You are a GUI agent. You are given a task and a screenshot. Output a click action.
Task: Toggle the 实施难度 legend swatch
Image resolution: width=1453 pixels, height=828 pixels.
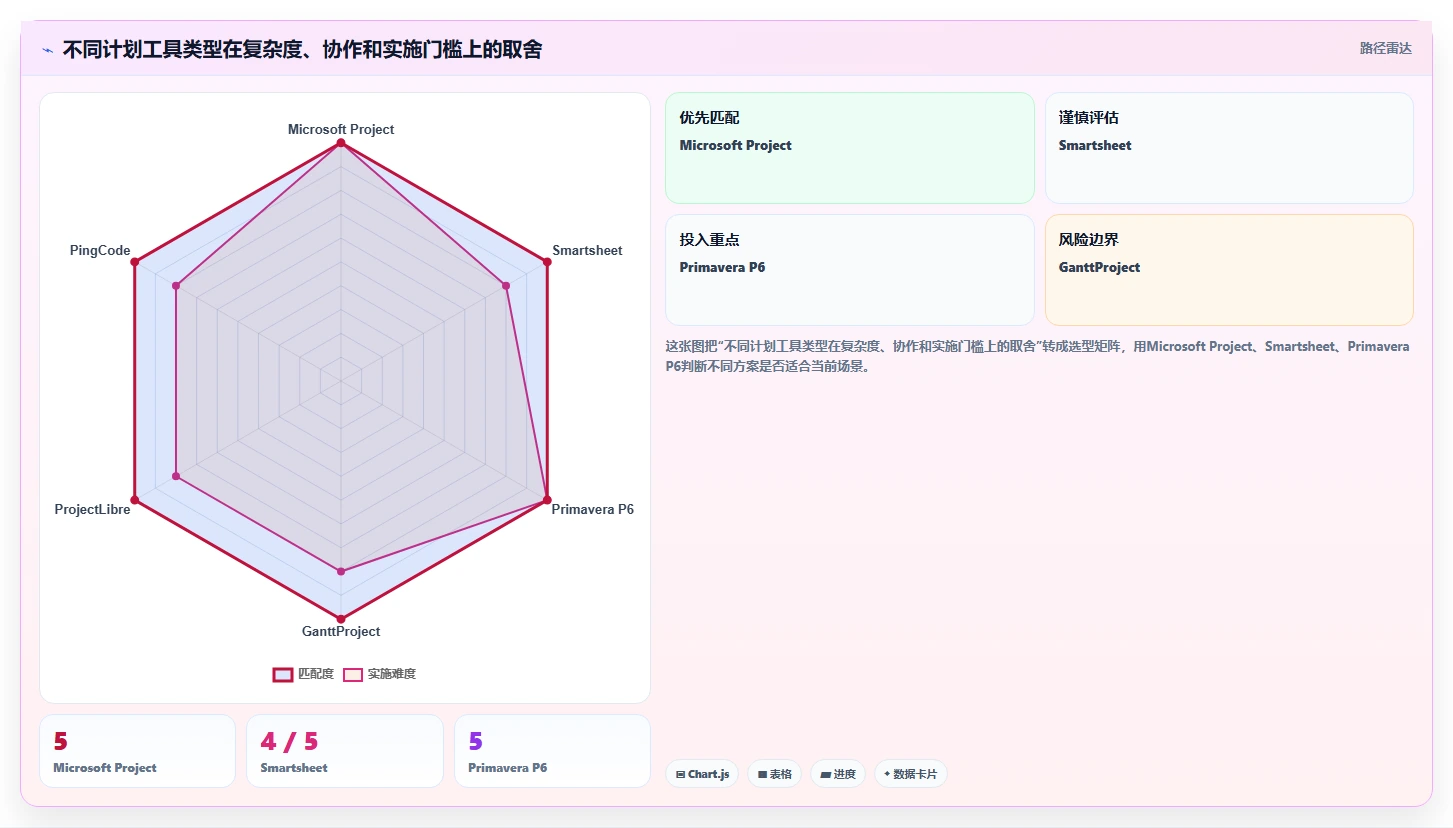[x=353, y=674]
